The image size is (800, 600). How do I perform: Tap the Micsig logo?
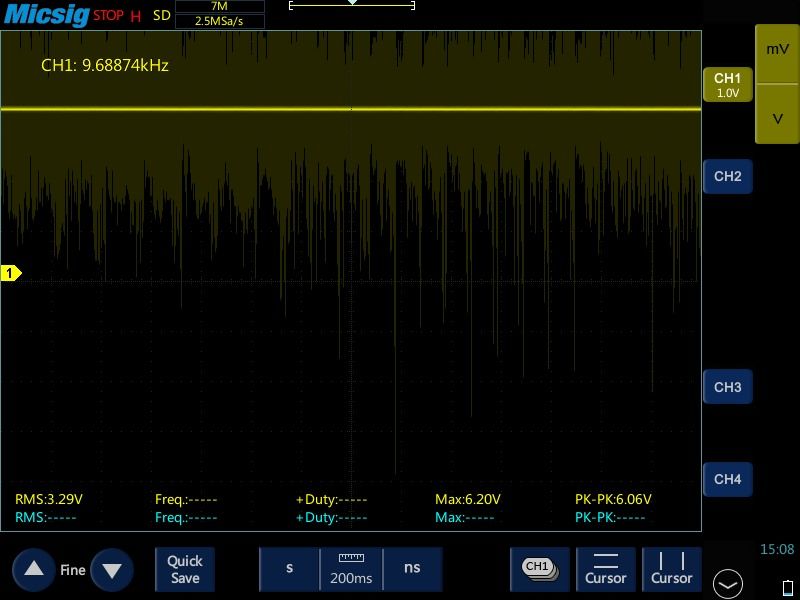pyautogui.click(x=46, y=14)
